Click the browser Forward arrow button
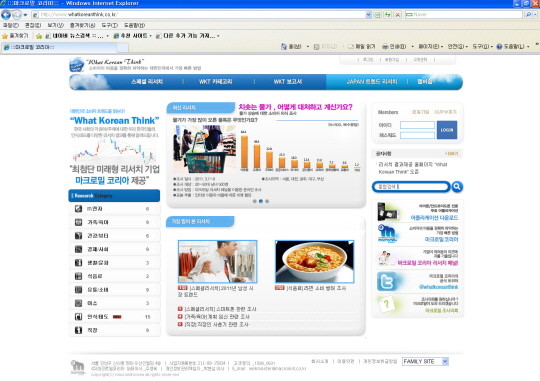540x381 pixels. point(16,15)
